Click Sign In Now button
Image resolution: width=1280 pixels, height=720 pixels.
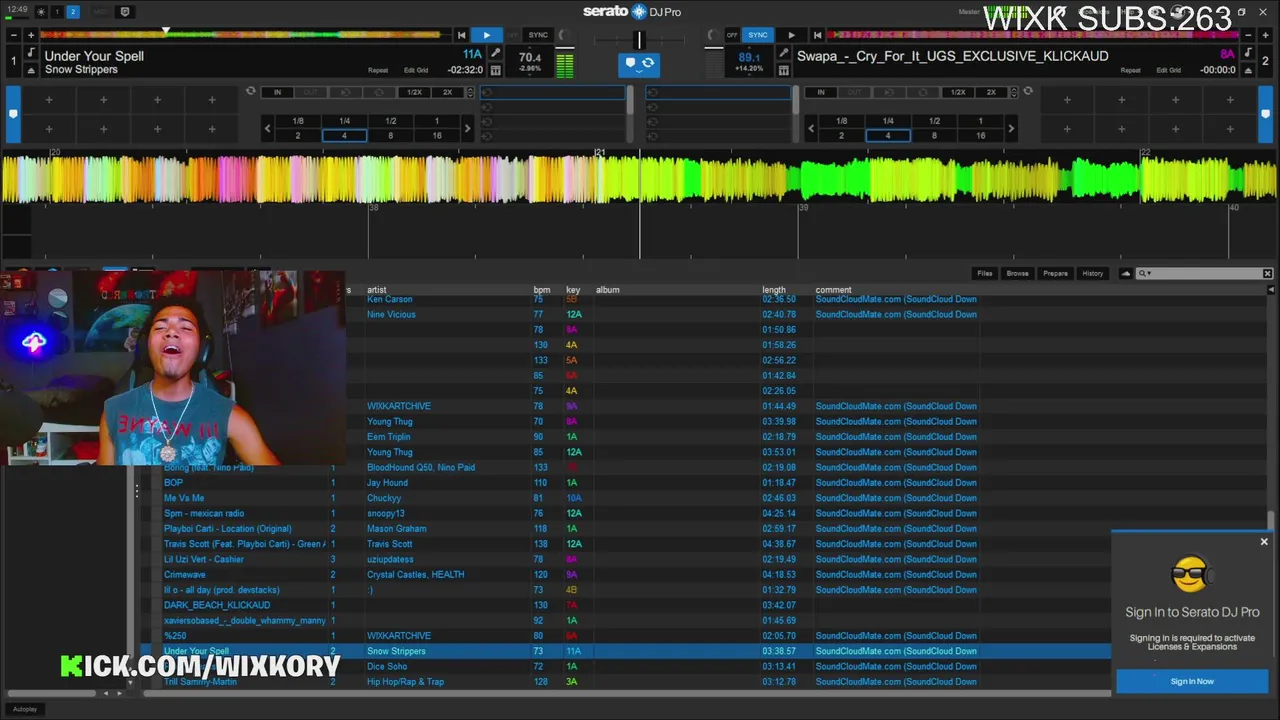pyautogui.click(x=1192, y=681)
